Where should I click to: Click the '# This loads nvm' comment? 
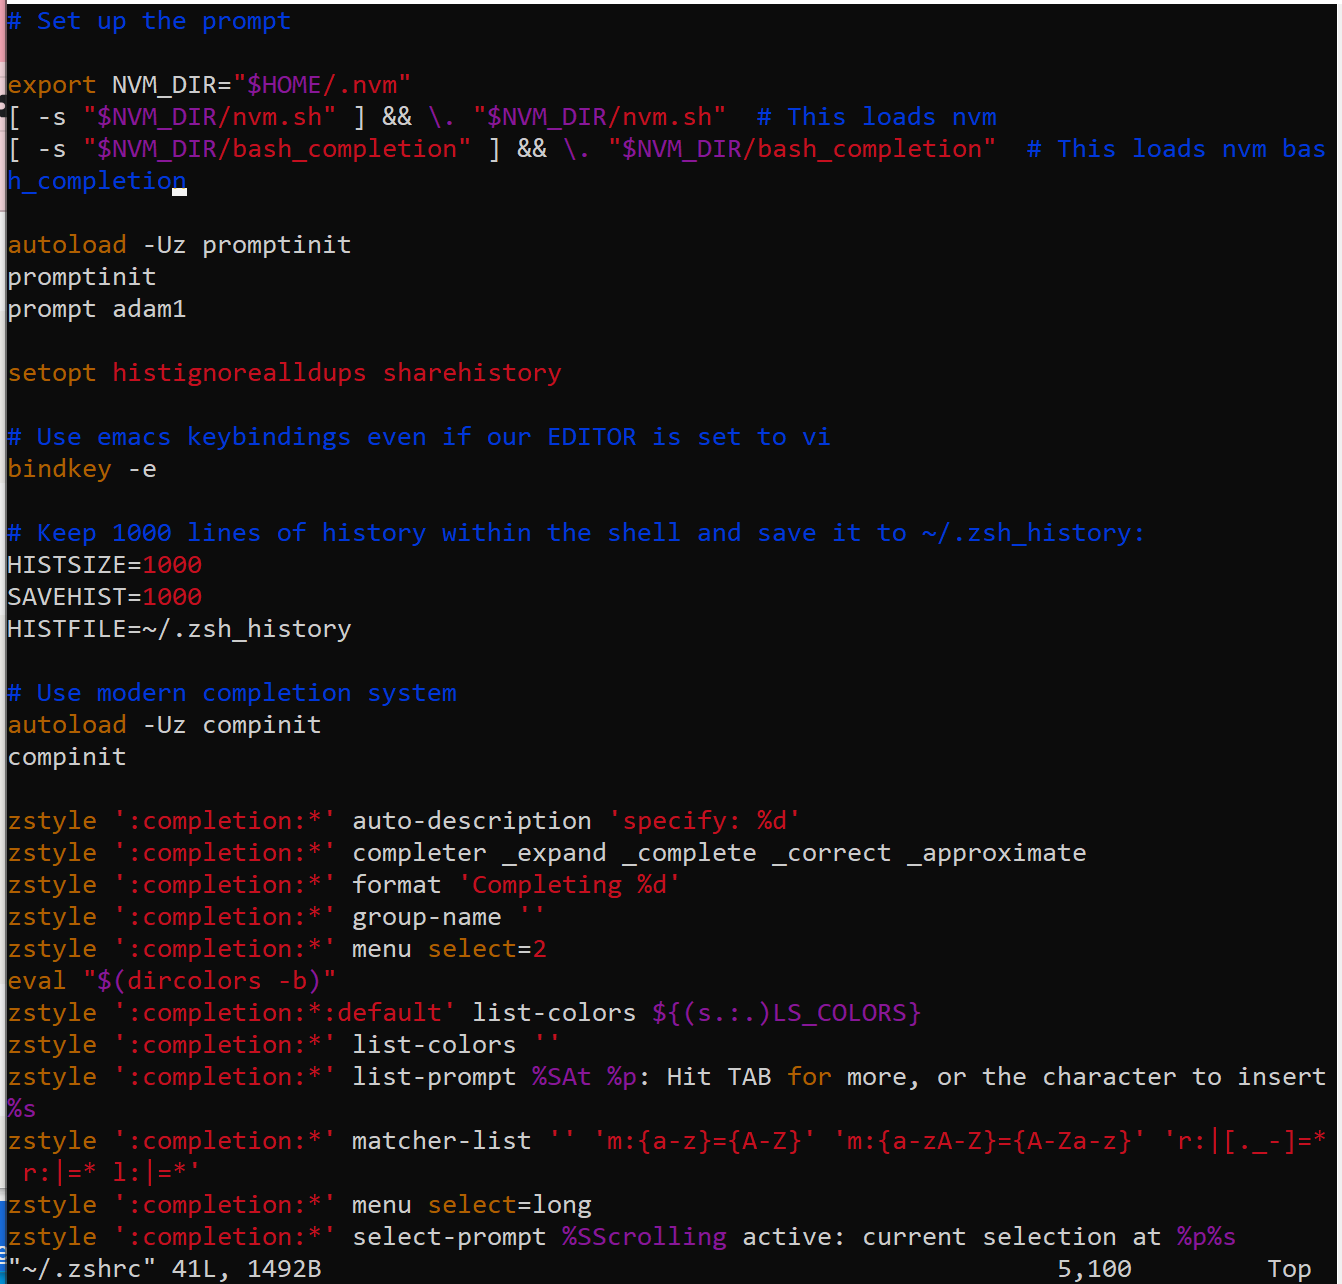pos(877,117)
